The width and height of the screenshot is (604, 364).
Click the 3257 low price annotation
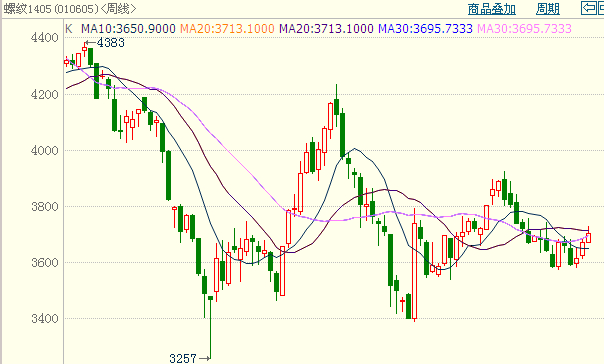pyautogui.click(x=183, y=359)
